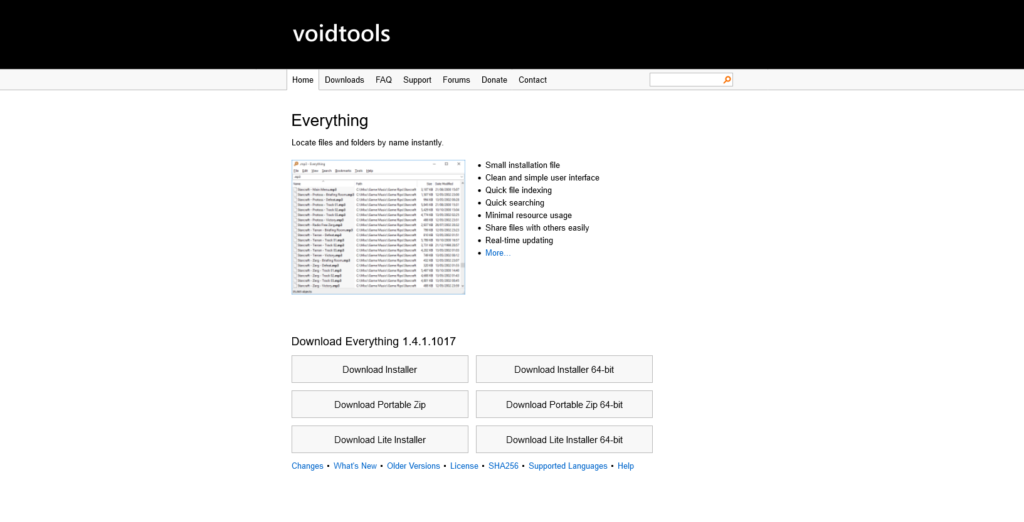The height and width of the screenshot is (522, 1024).
Task: Focus the site search input field
Action: tap(686, 80)
